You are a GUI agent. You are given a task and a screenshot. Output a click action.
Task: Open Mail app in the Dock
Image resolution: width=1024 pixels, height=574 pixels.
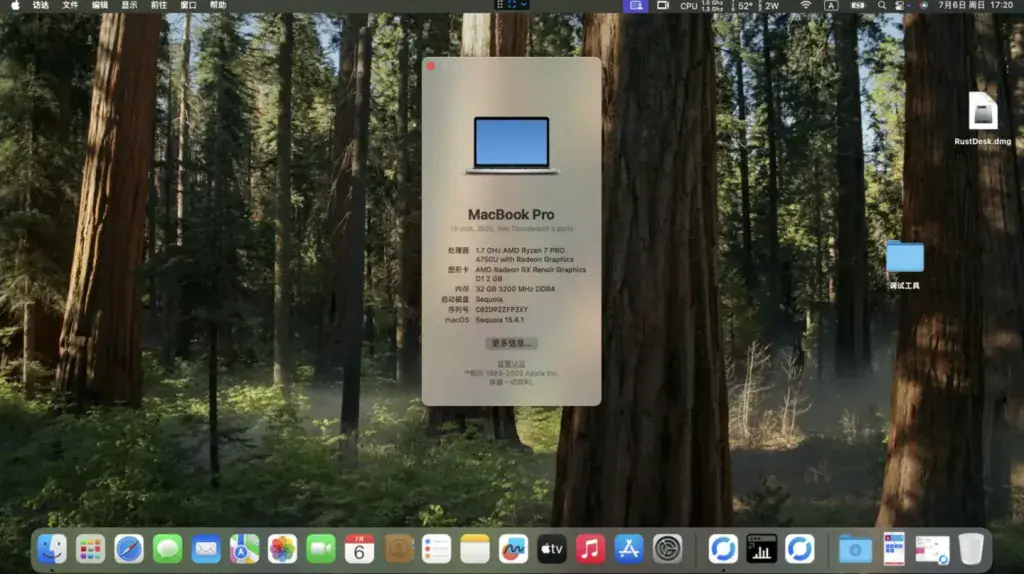(206, 549)
